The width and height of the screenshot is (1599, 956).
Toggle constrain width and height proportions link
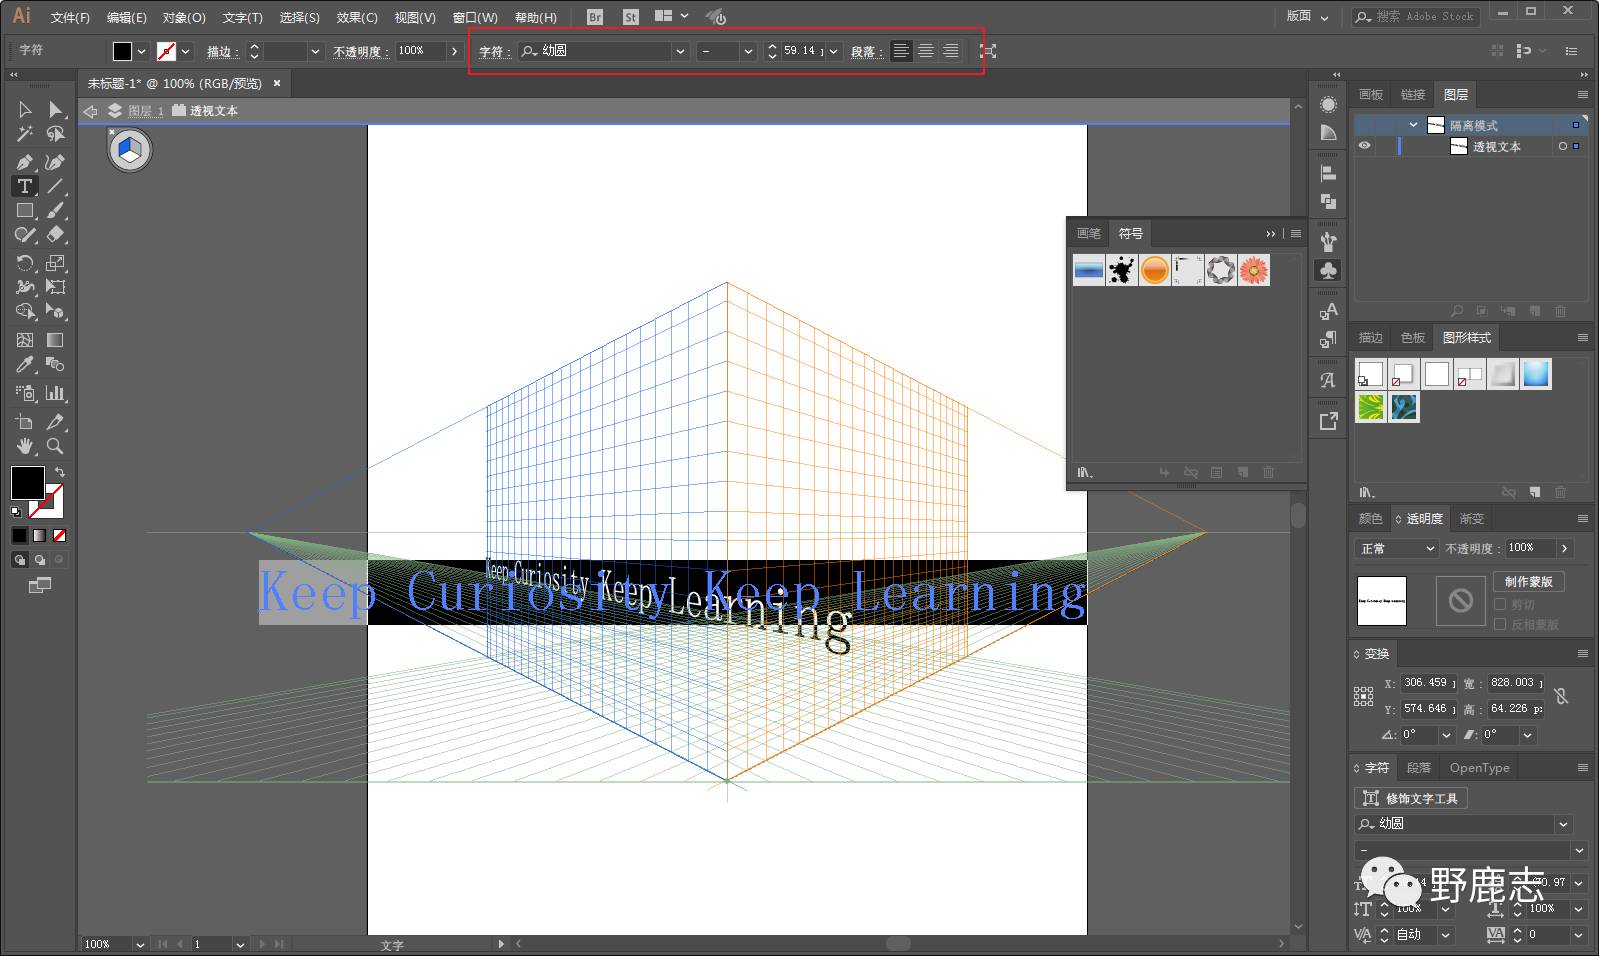1561,696
